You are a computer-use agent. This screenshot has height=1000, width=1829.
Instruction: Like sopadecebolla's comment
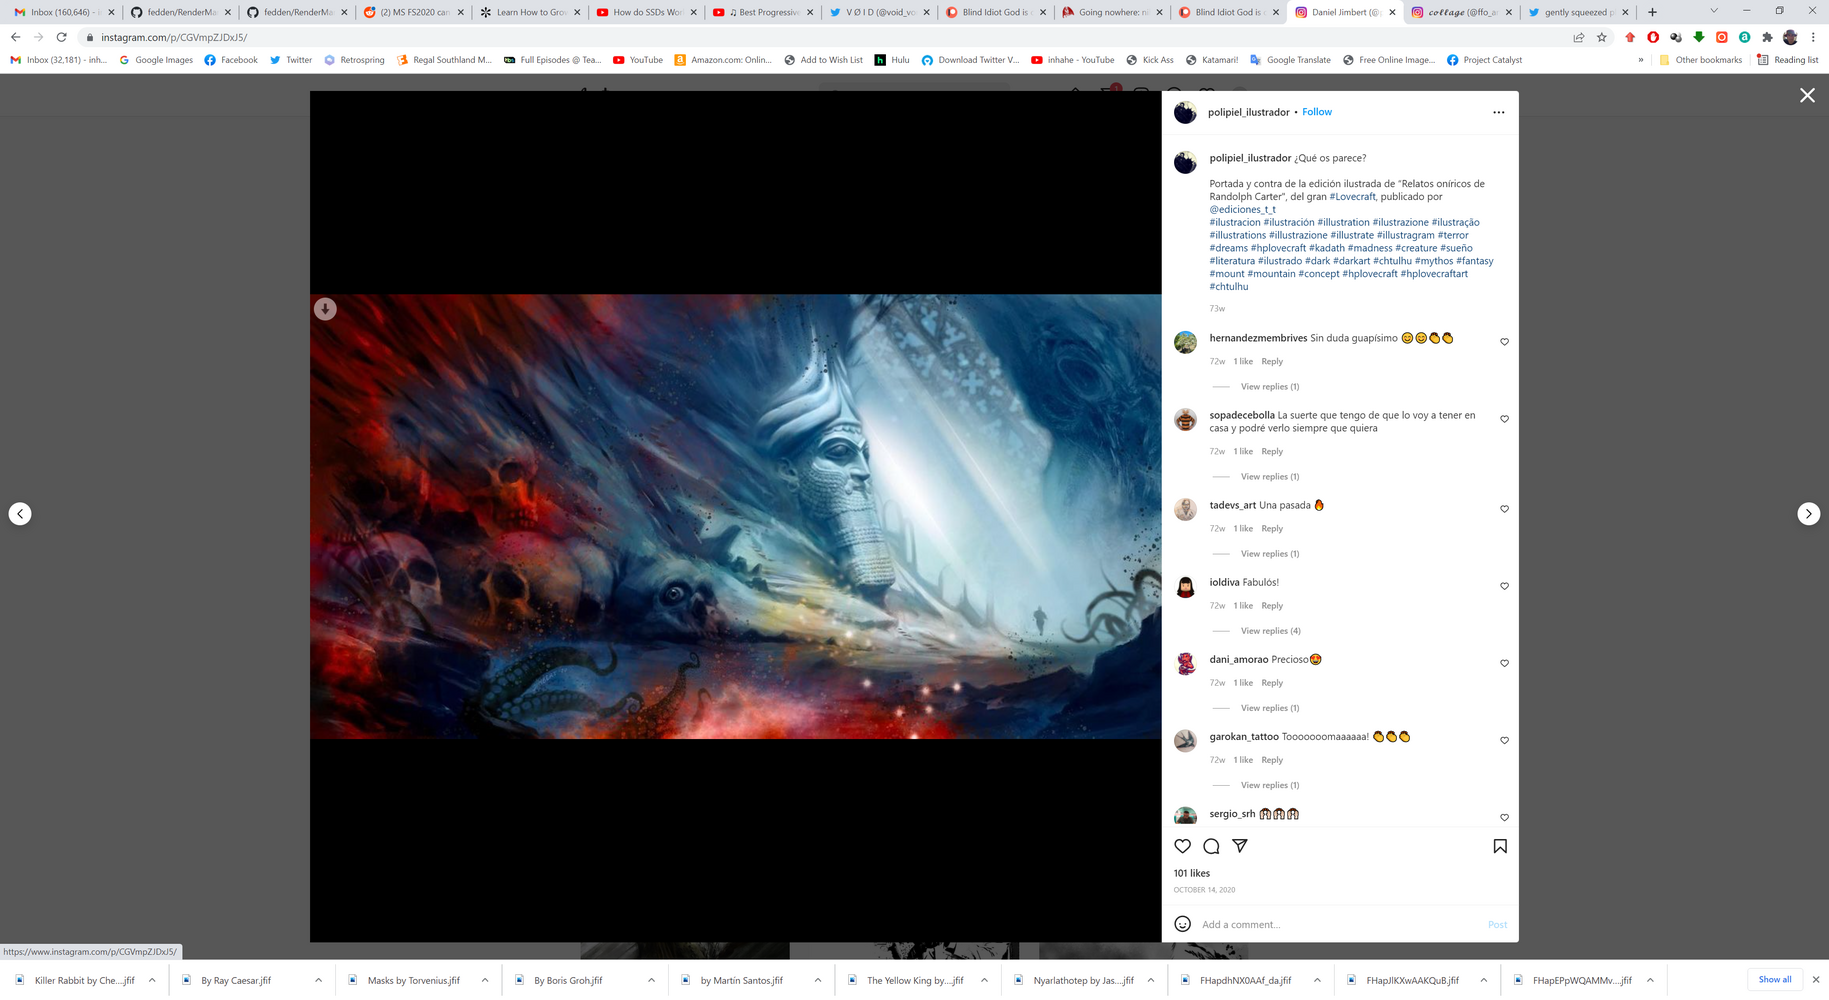point(1504,419)
